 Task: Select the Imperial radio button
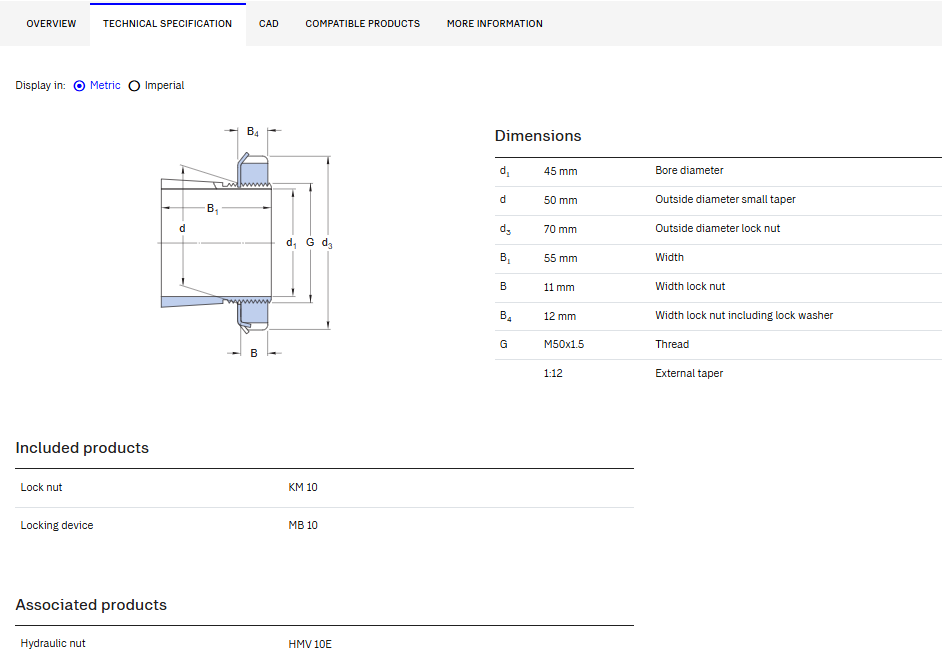tap(134, 86)
